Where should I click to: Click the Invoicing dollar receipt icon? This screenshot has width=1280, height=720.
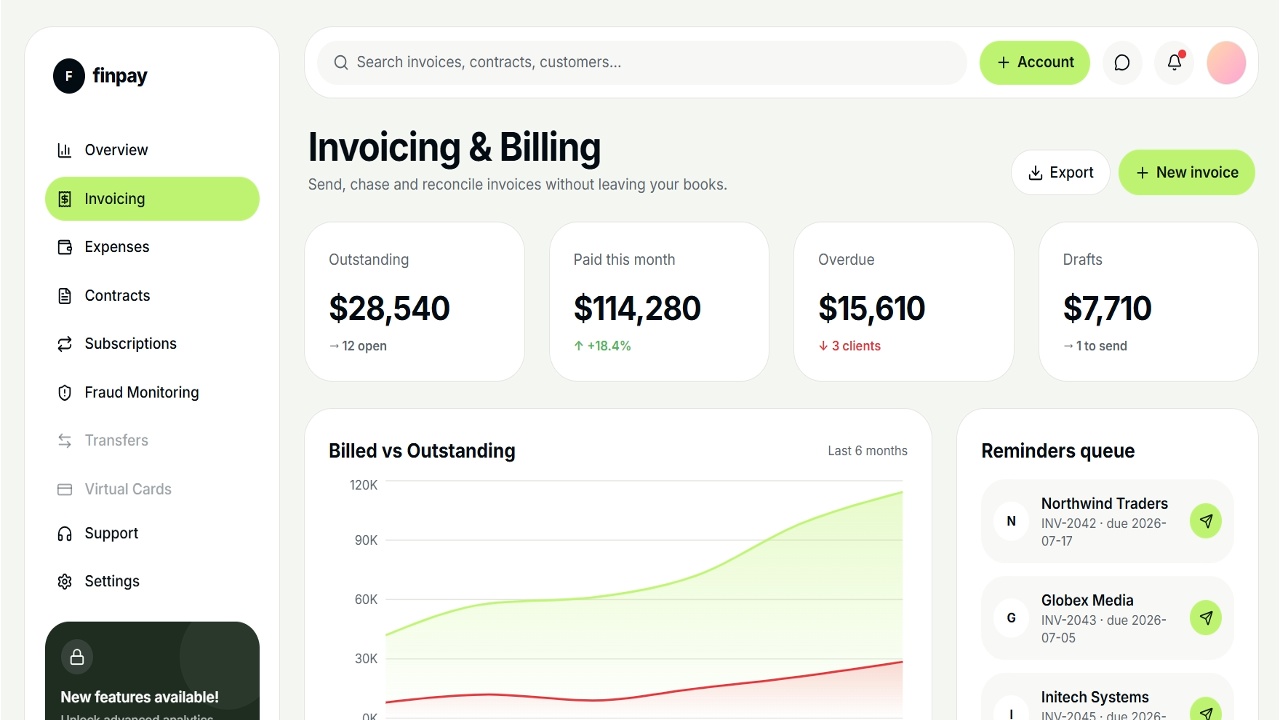(x=65, y=199)
